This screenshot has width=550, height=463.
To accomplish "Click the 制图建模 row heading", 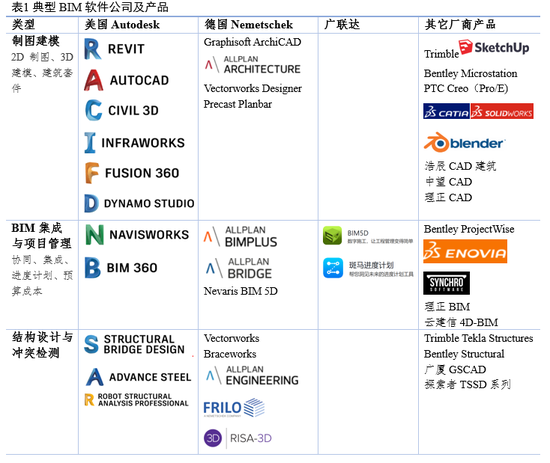I will click(x=36, y=41).
